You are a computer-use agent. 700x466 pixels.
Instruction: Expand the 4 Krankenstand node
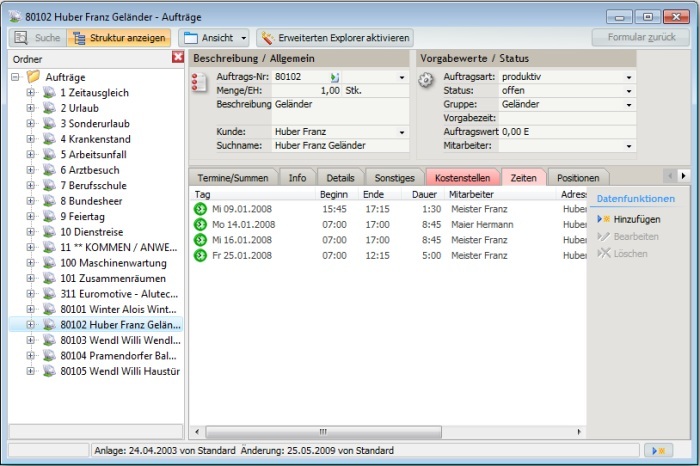click(30, 139)
